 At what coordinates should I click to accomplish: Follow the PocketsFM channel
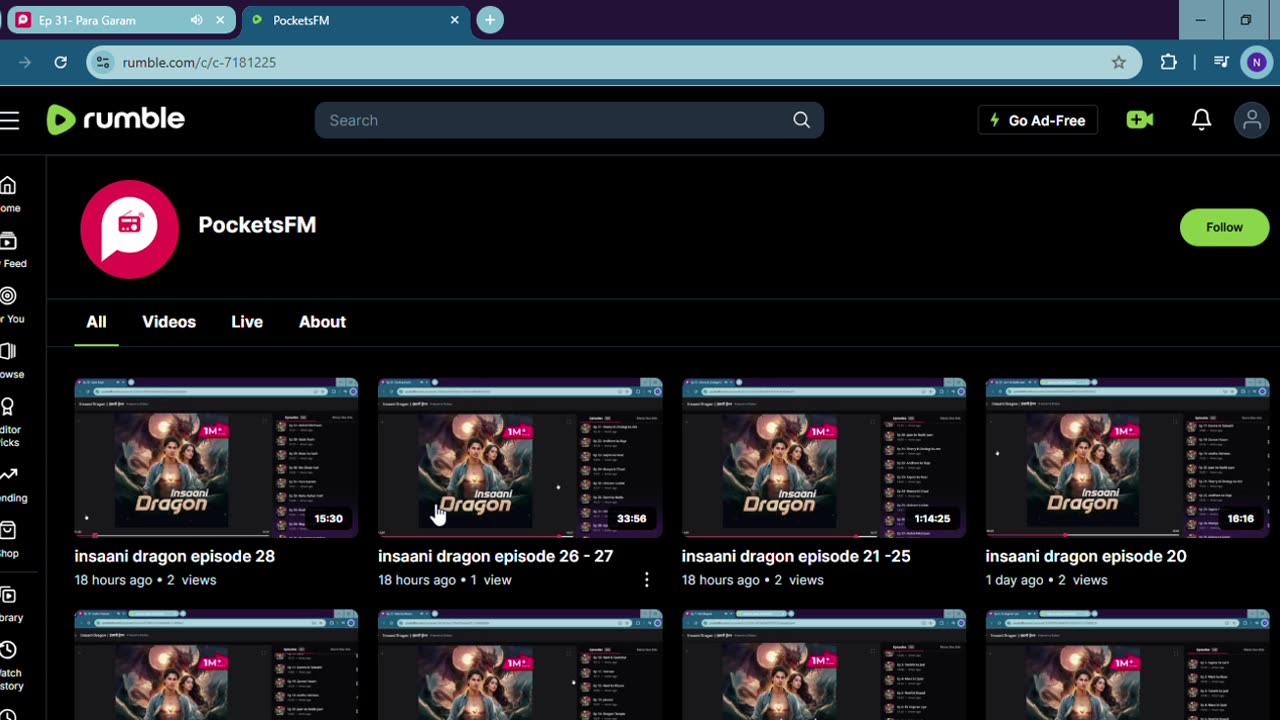tap(1224, 228)
